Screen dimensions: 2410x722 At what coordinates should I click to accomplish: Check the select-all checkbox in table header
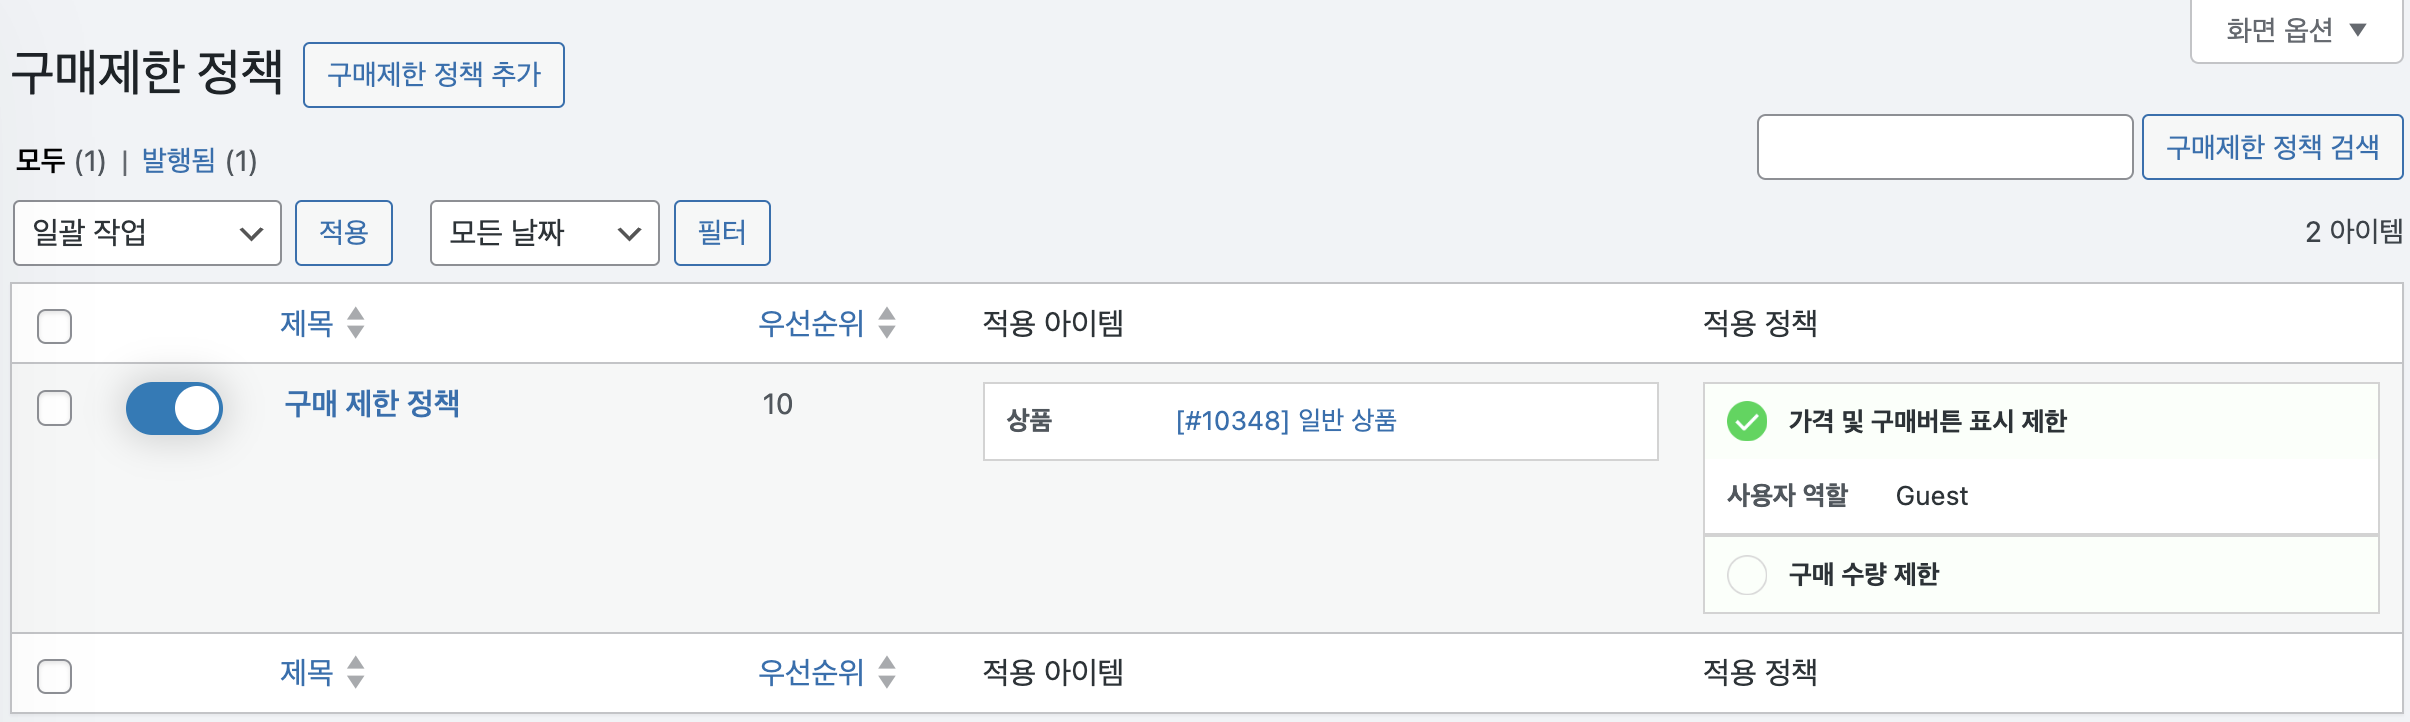tap(54, 326)
